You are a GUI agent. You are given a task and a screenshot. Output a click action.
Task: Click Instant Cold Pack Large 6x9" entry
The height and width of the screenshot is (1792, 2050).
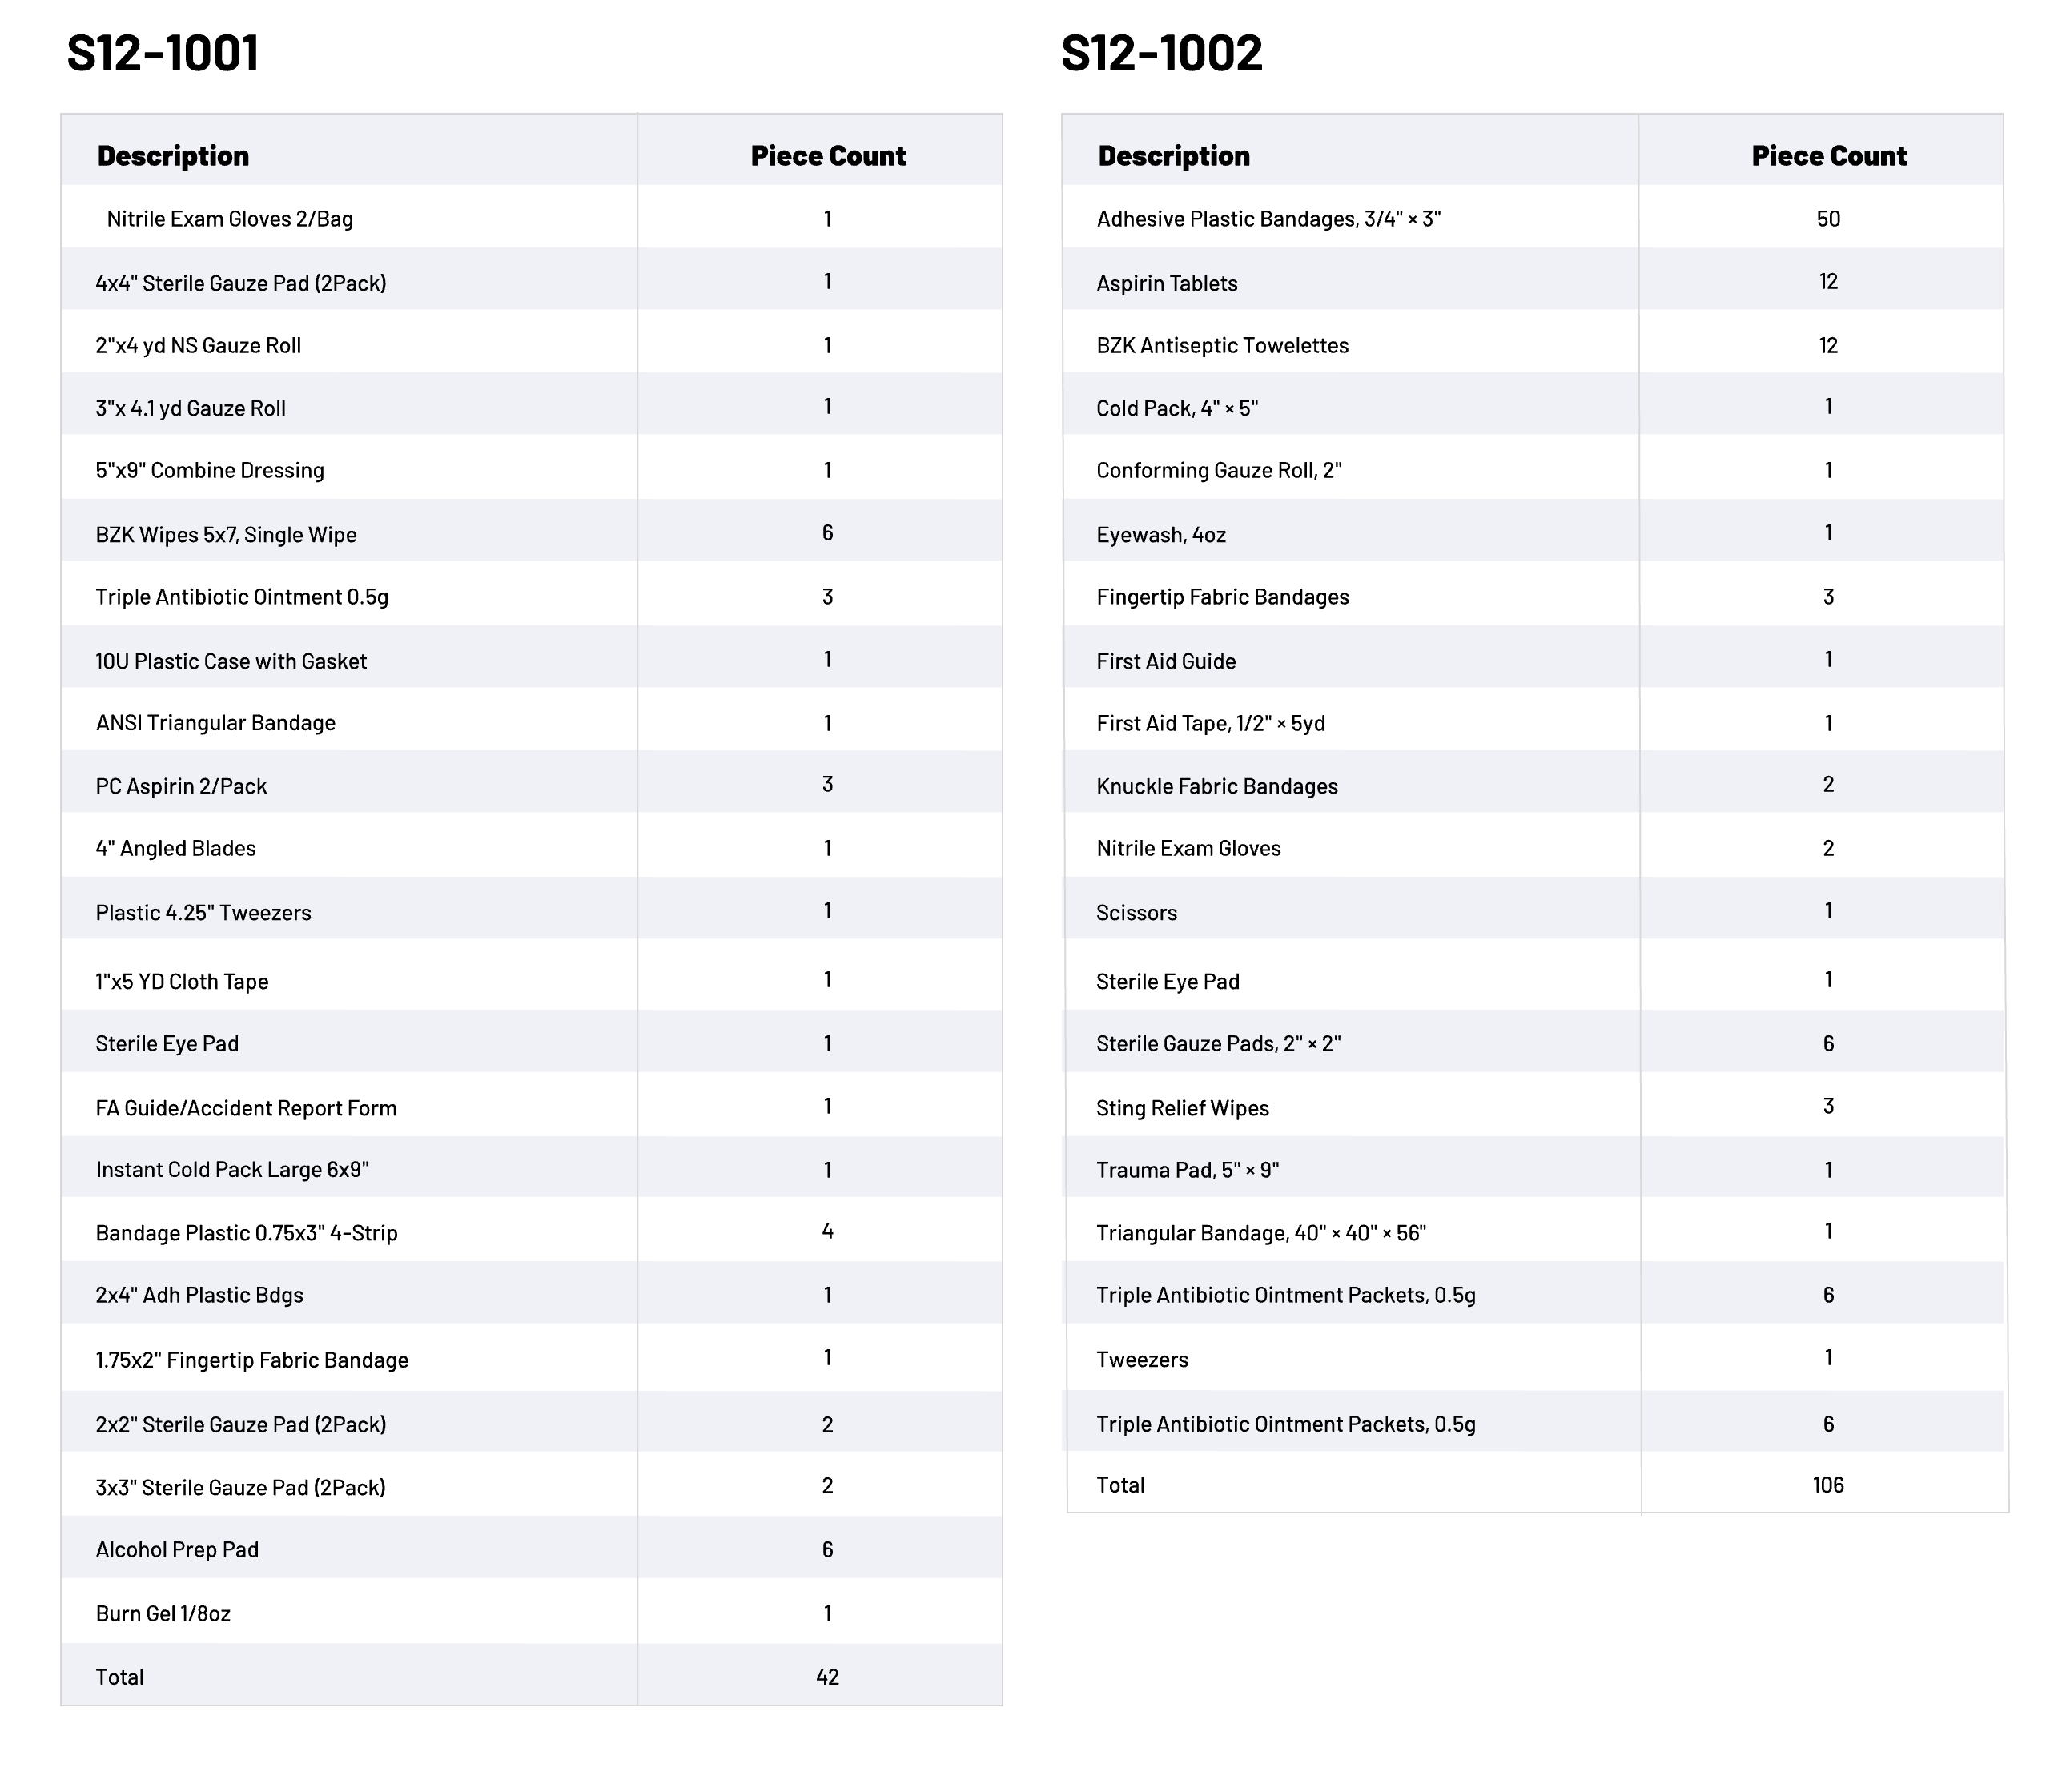click(232, 1170)
